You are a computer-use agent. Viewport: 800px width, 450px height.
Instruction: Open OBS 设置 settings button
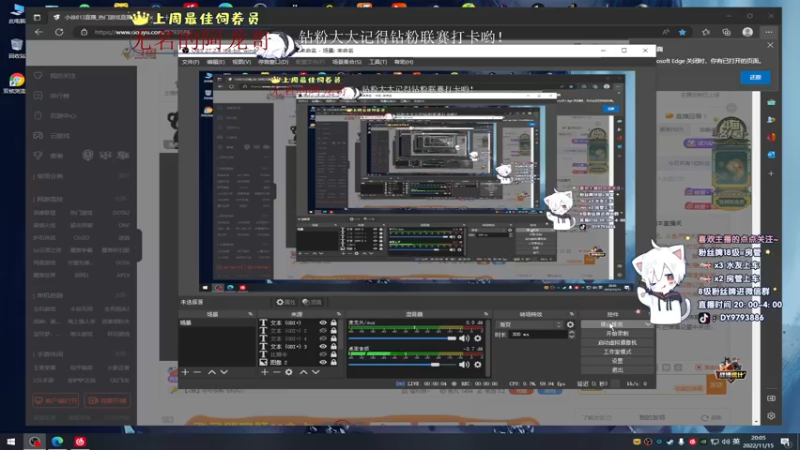617,361
